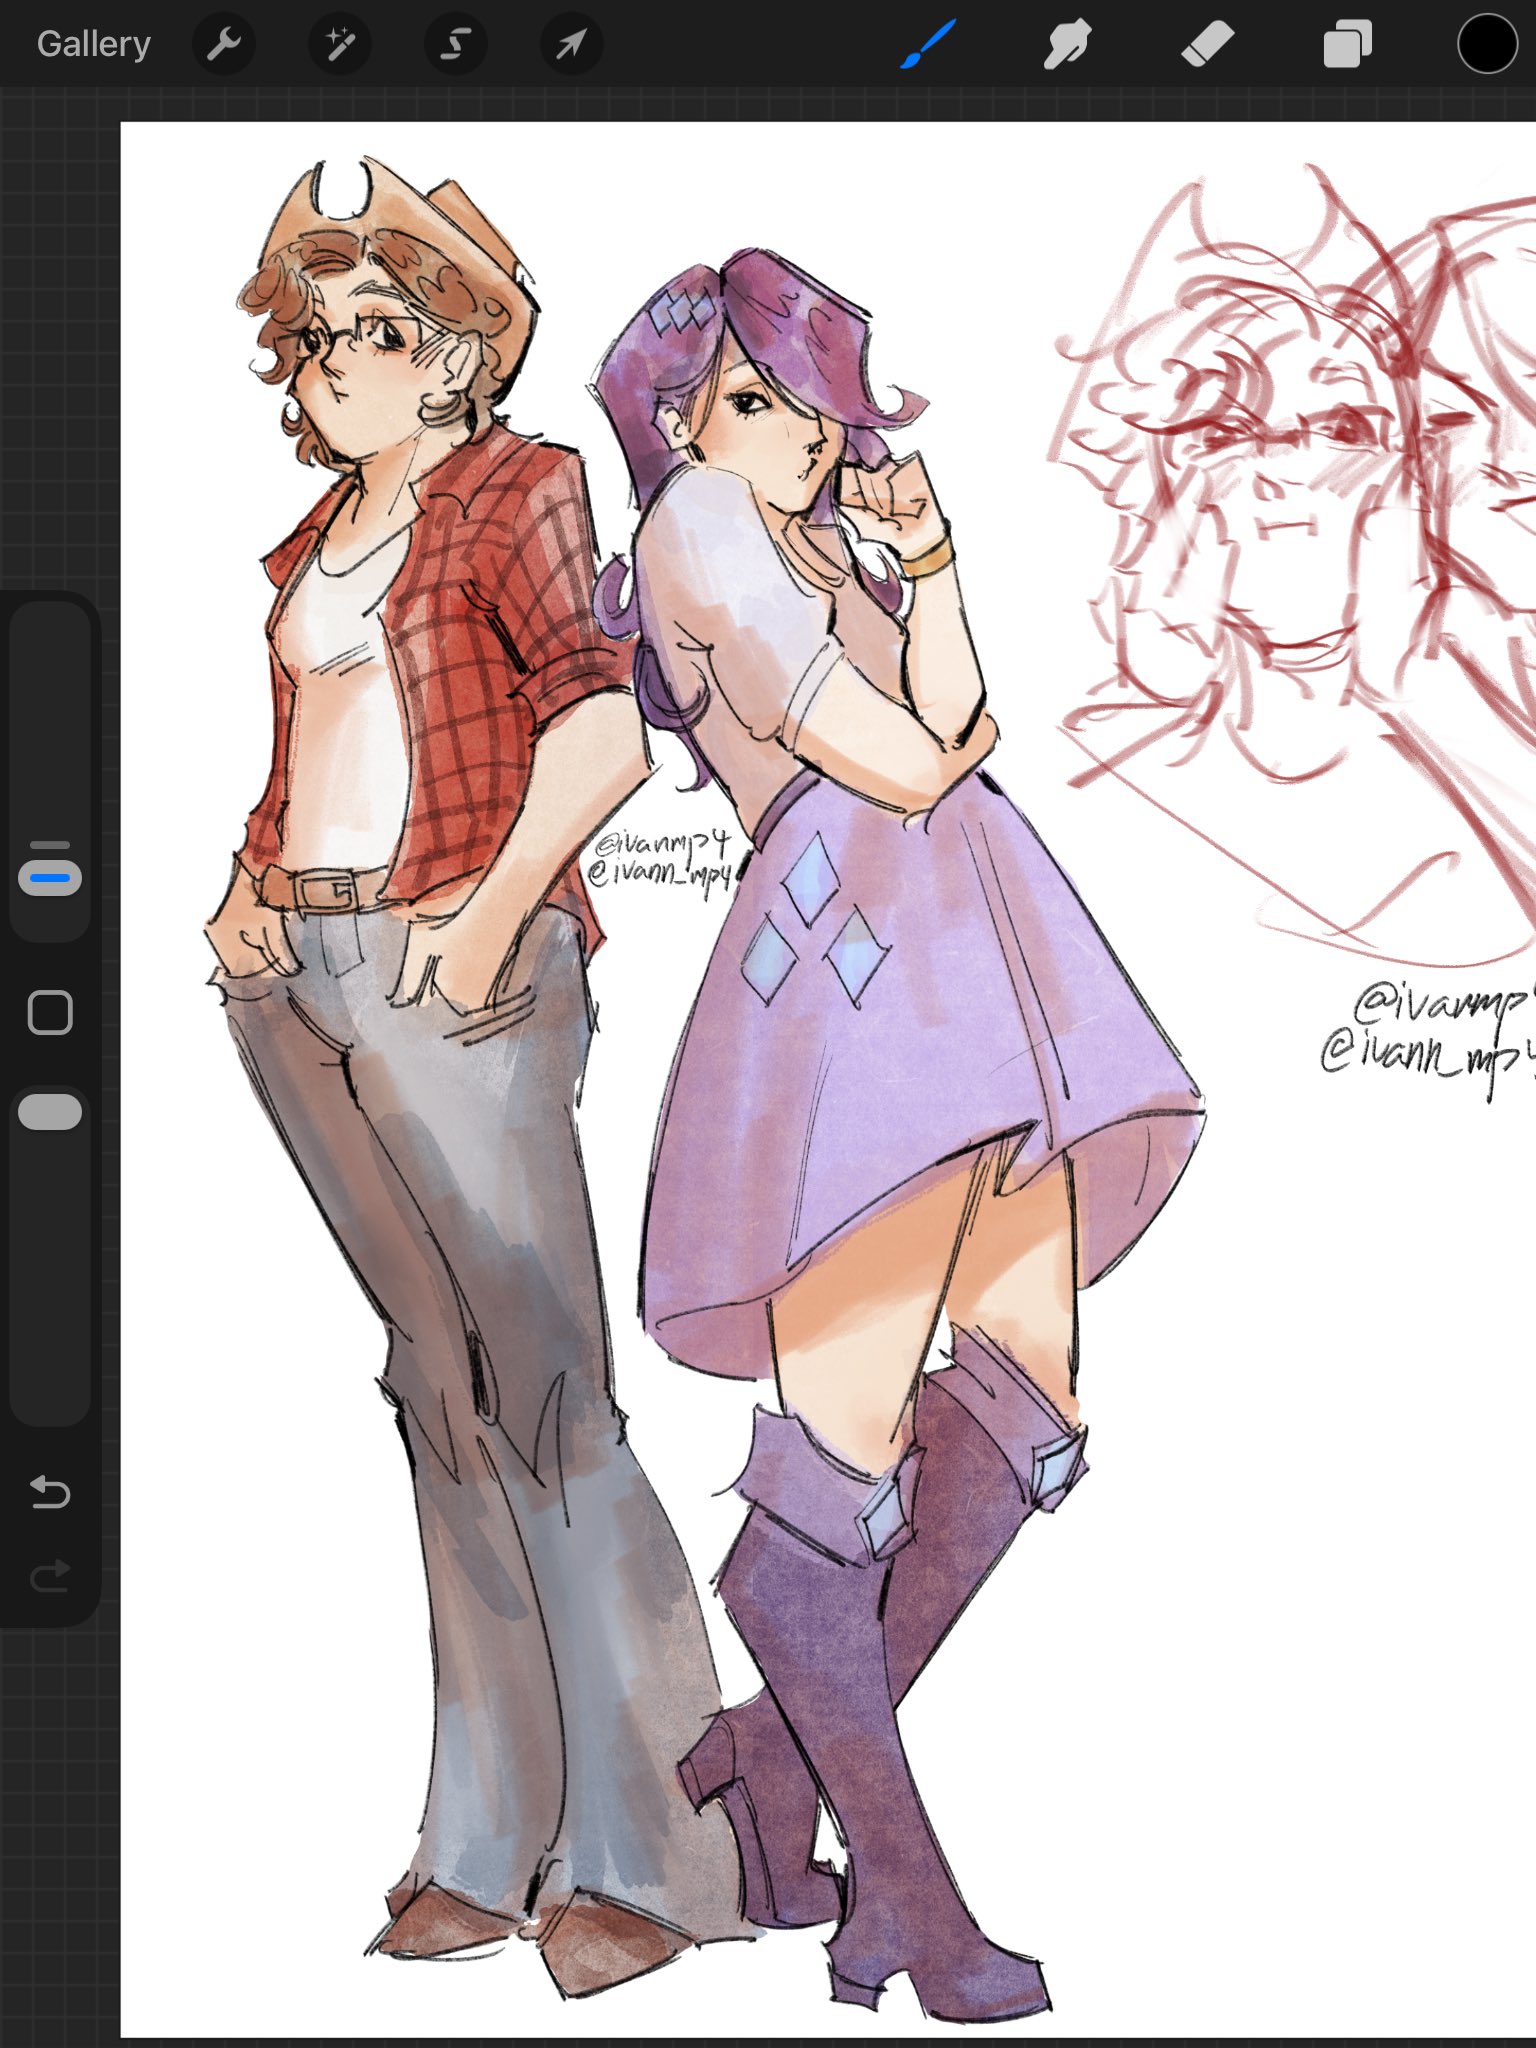Open the Adjustments magic wand menu

point(339,44)
